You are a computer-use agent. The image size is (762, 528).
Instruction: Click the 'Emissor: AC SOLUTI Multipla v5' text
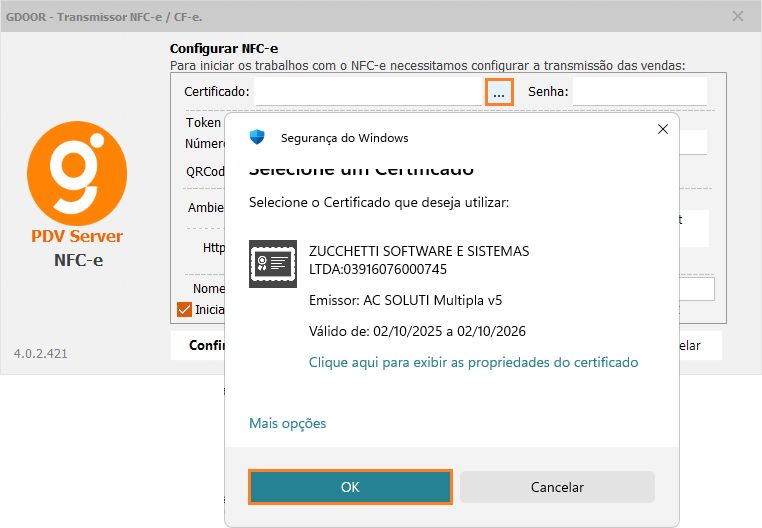pyautogui.click(x=406, y=301)
